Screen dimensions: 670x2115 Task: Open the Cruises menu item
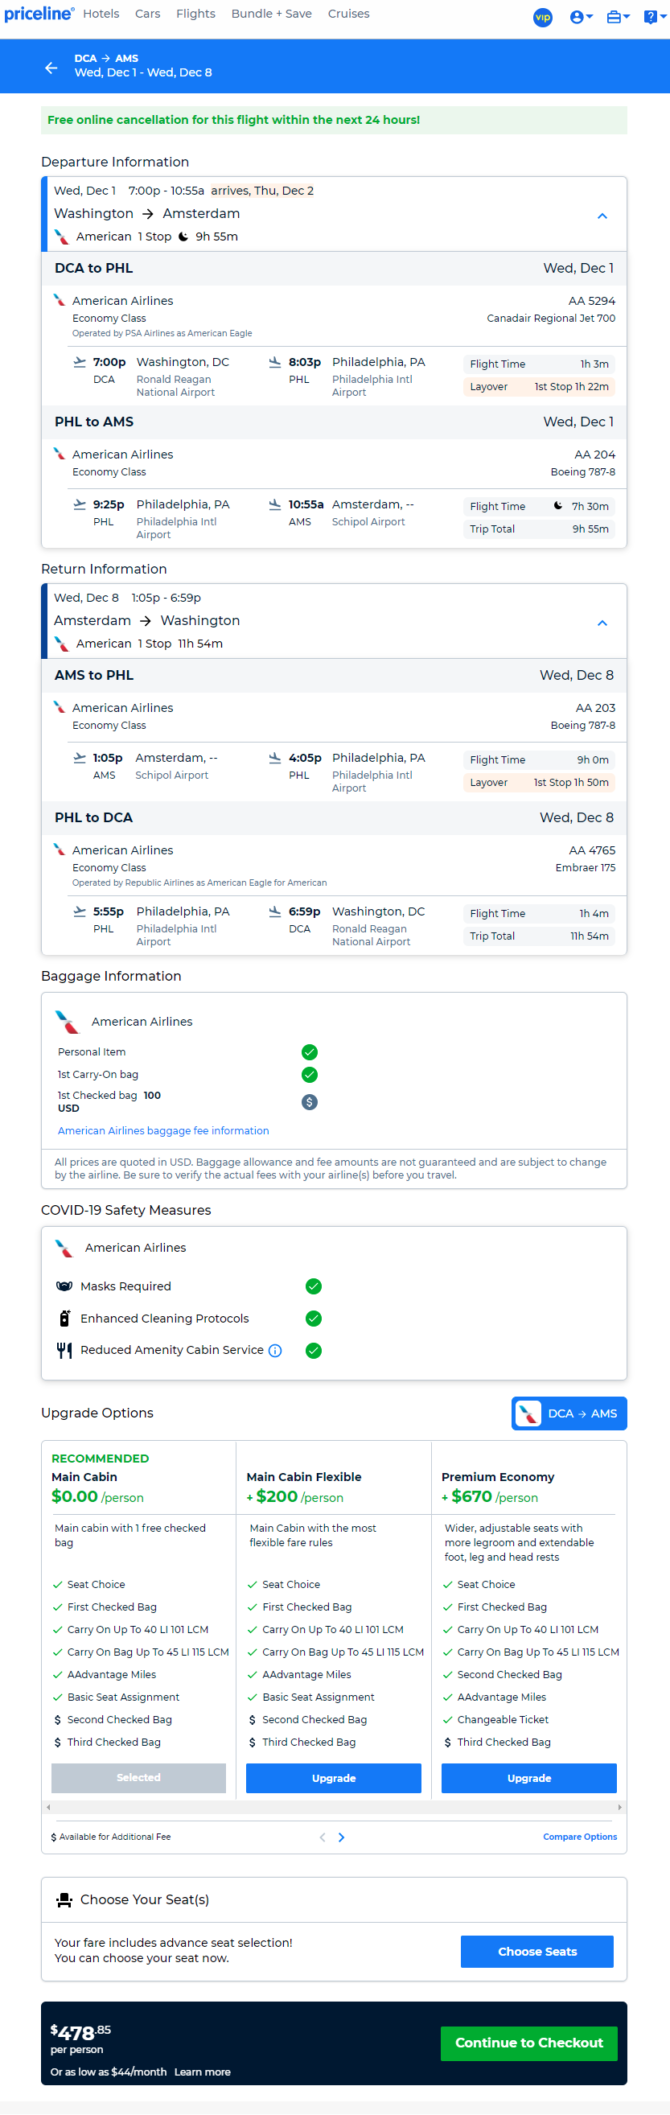348,14
